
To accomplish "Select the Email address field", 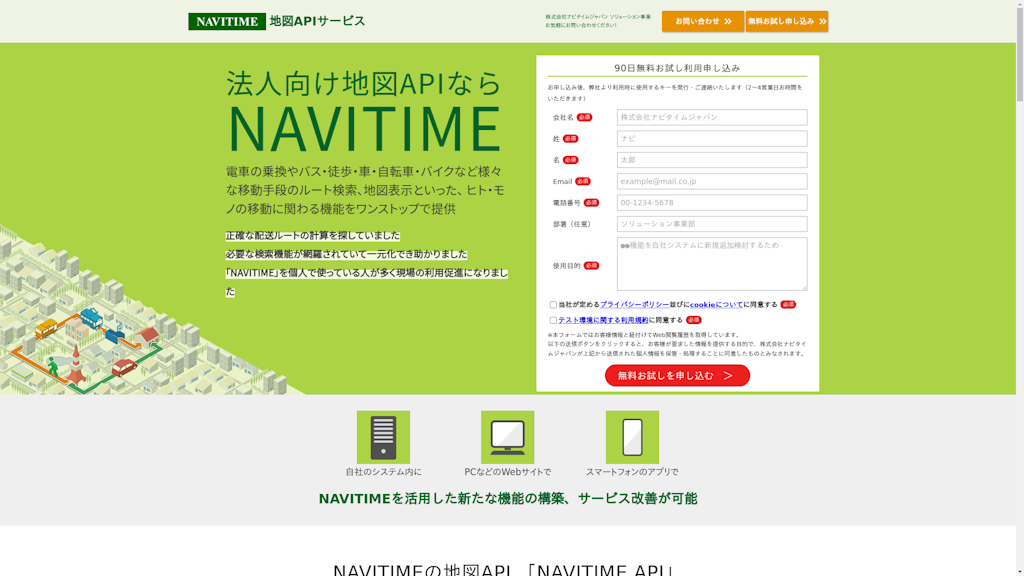I will tap(711, 182).
